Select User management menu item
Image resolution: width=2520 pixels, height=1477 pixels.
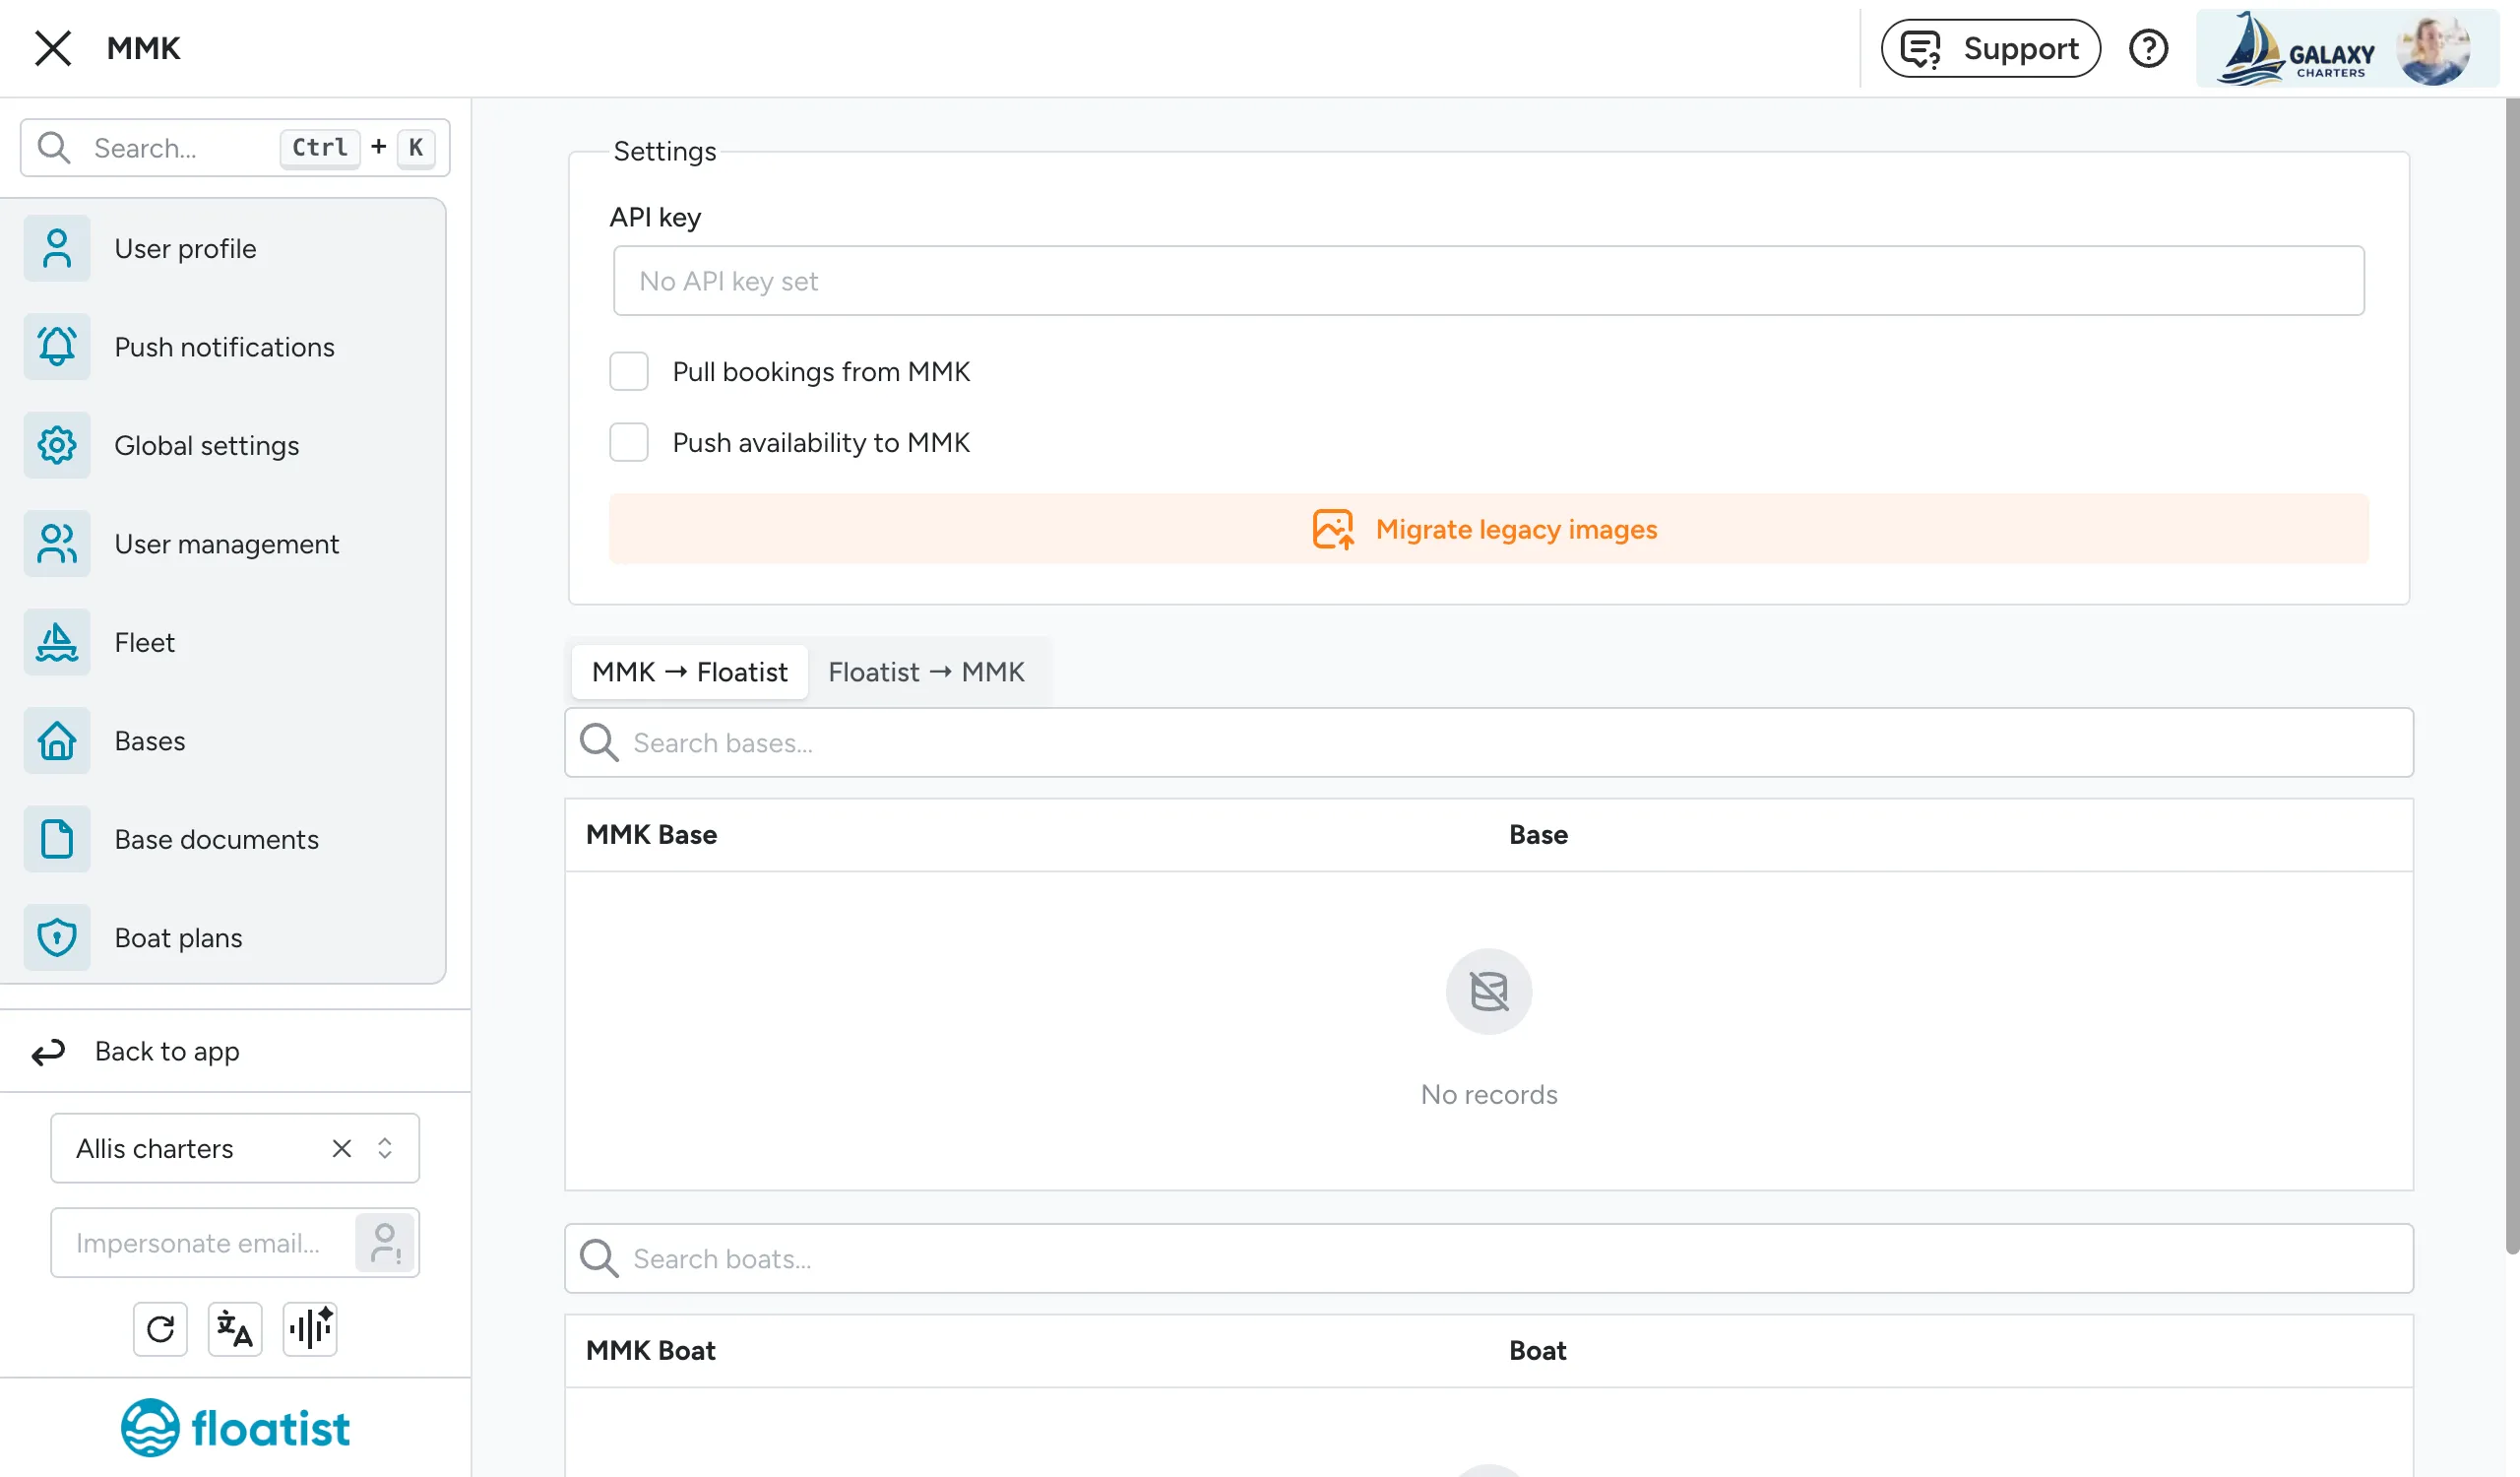(x=222, y=544)
